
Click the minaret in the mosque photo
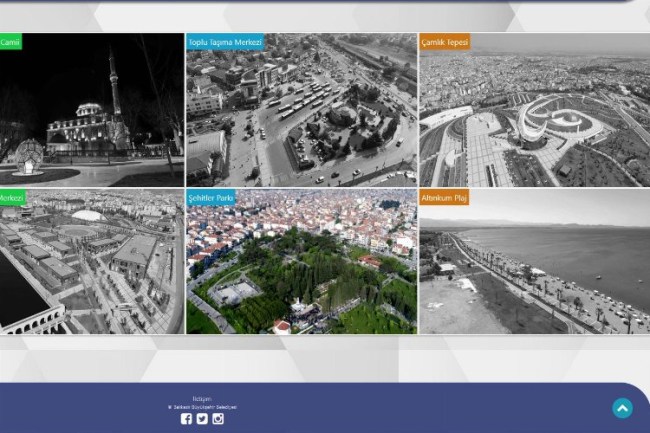113,80
